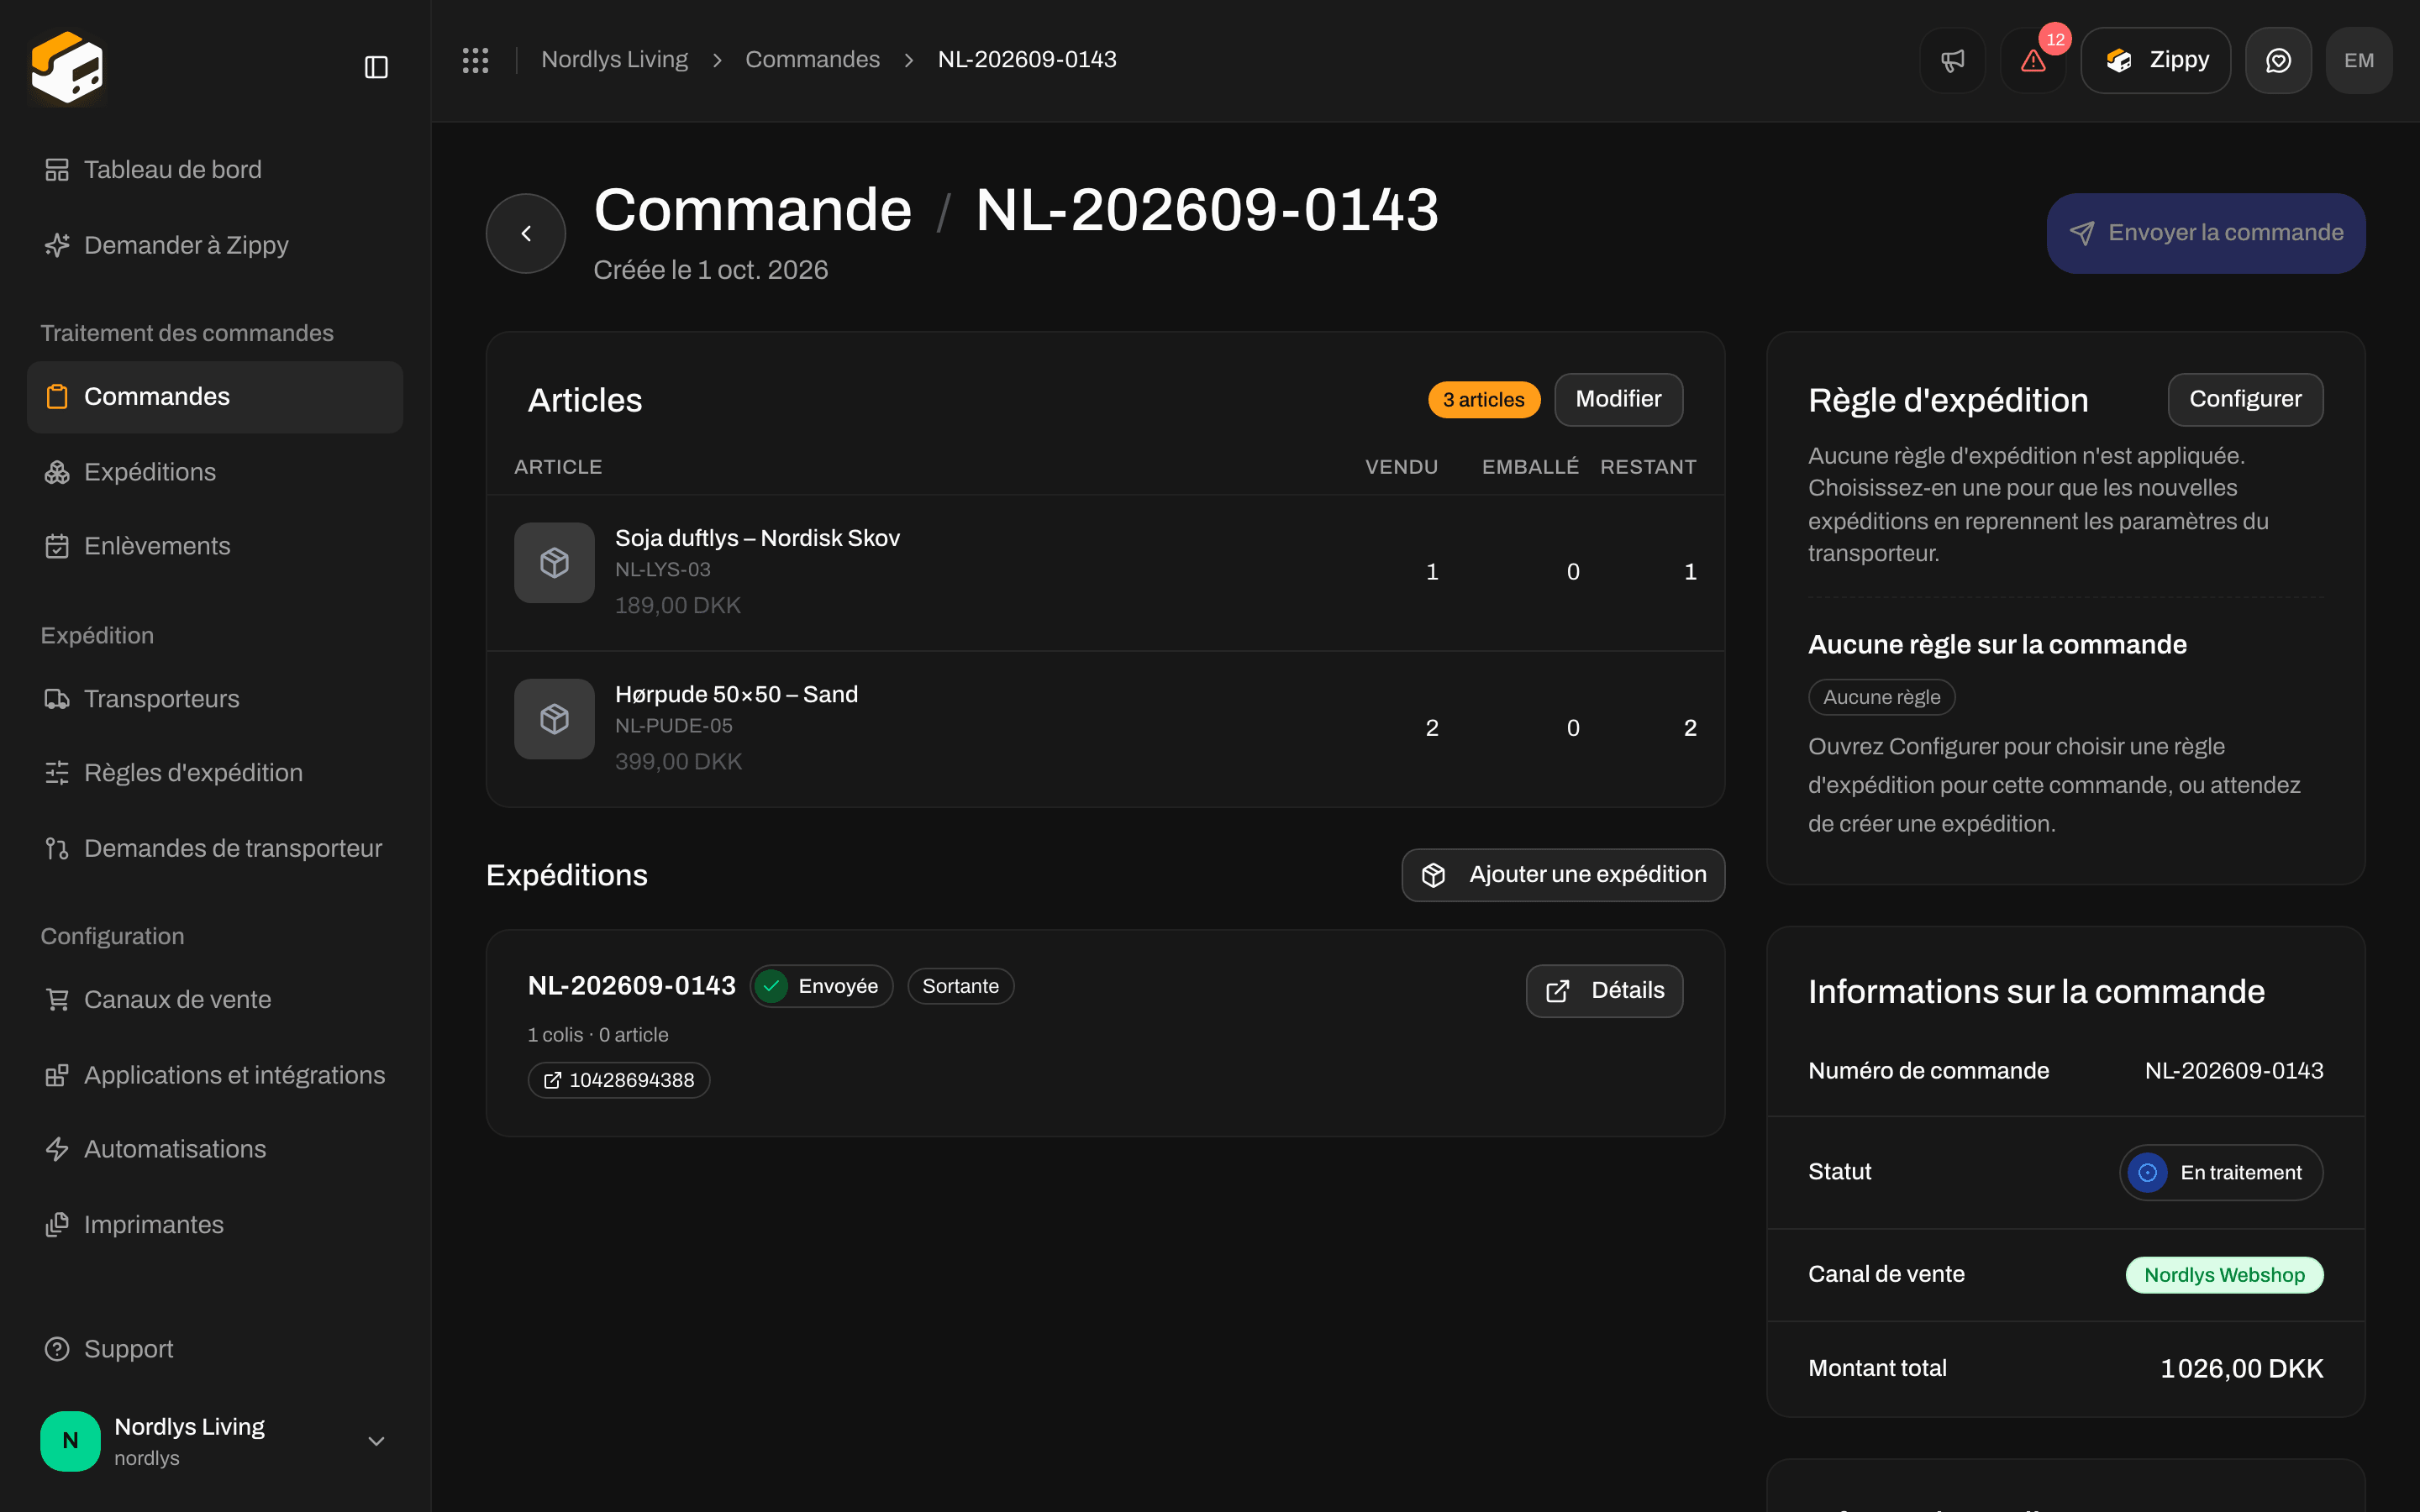Open the announcements megaphone icon

pos(1952,60)
